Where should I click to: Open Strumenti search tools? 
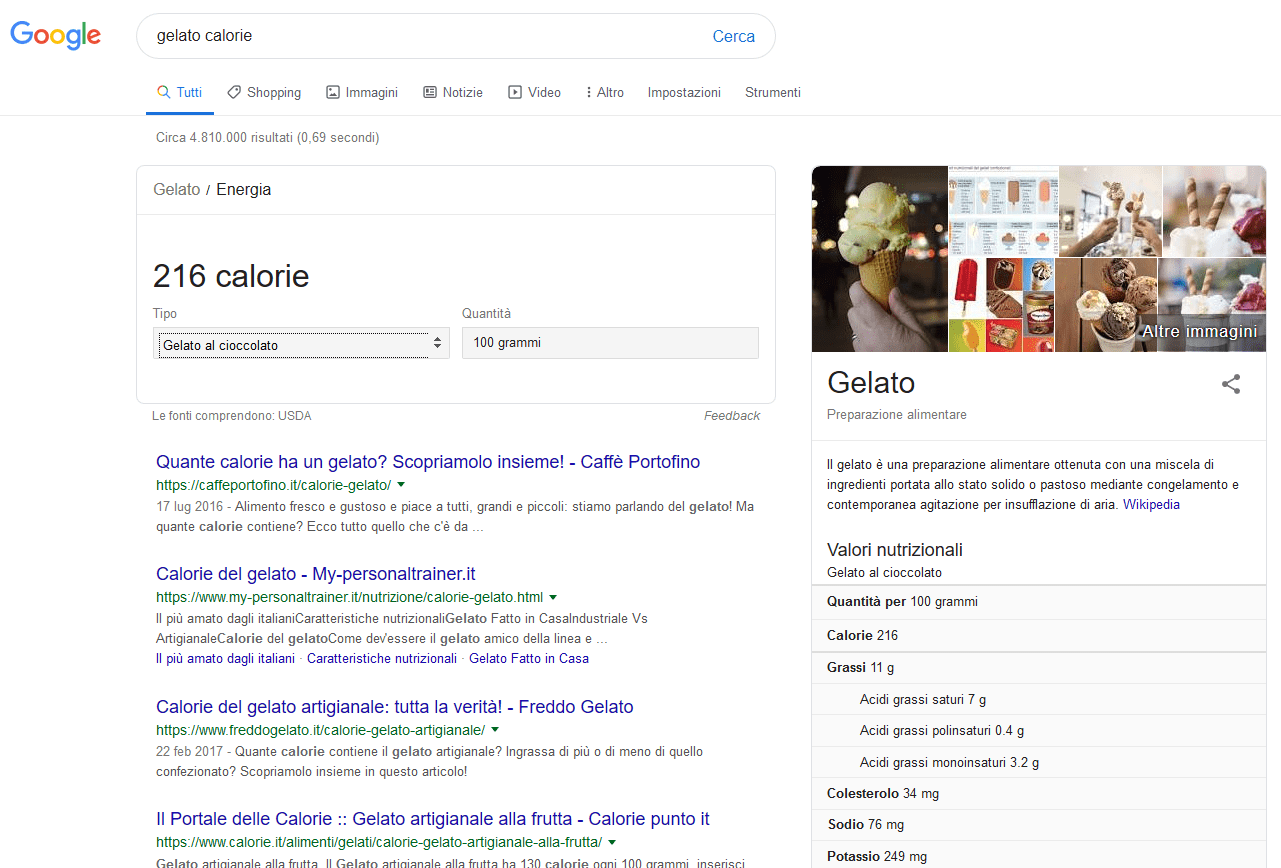772,92
